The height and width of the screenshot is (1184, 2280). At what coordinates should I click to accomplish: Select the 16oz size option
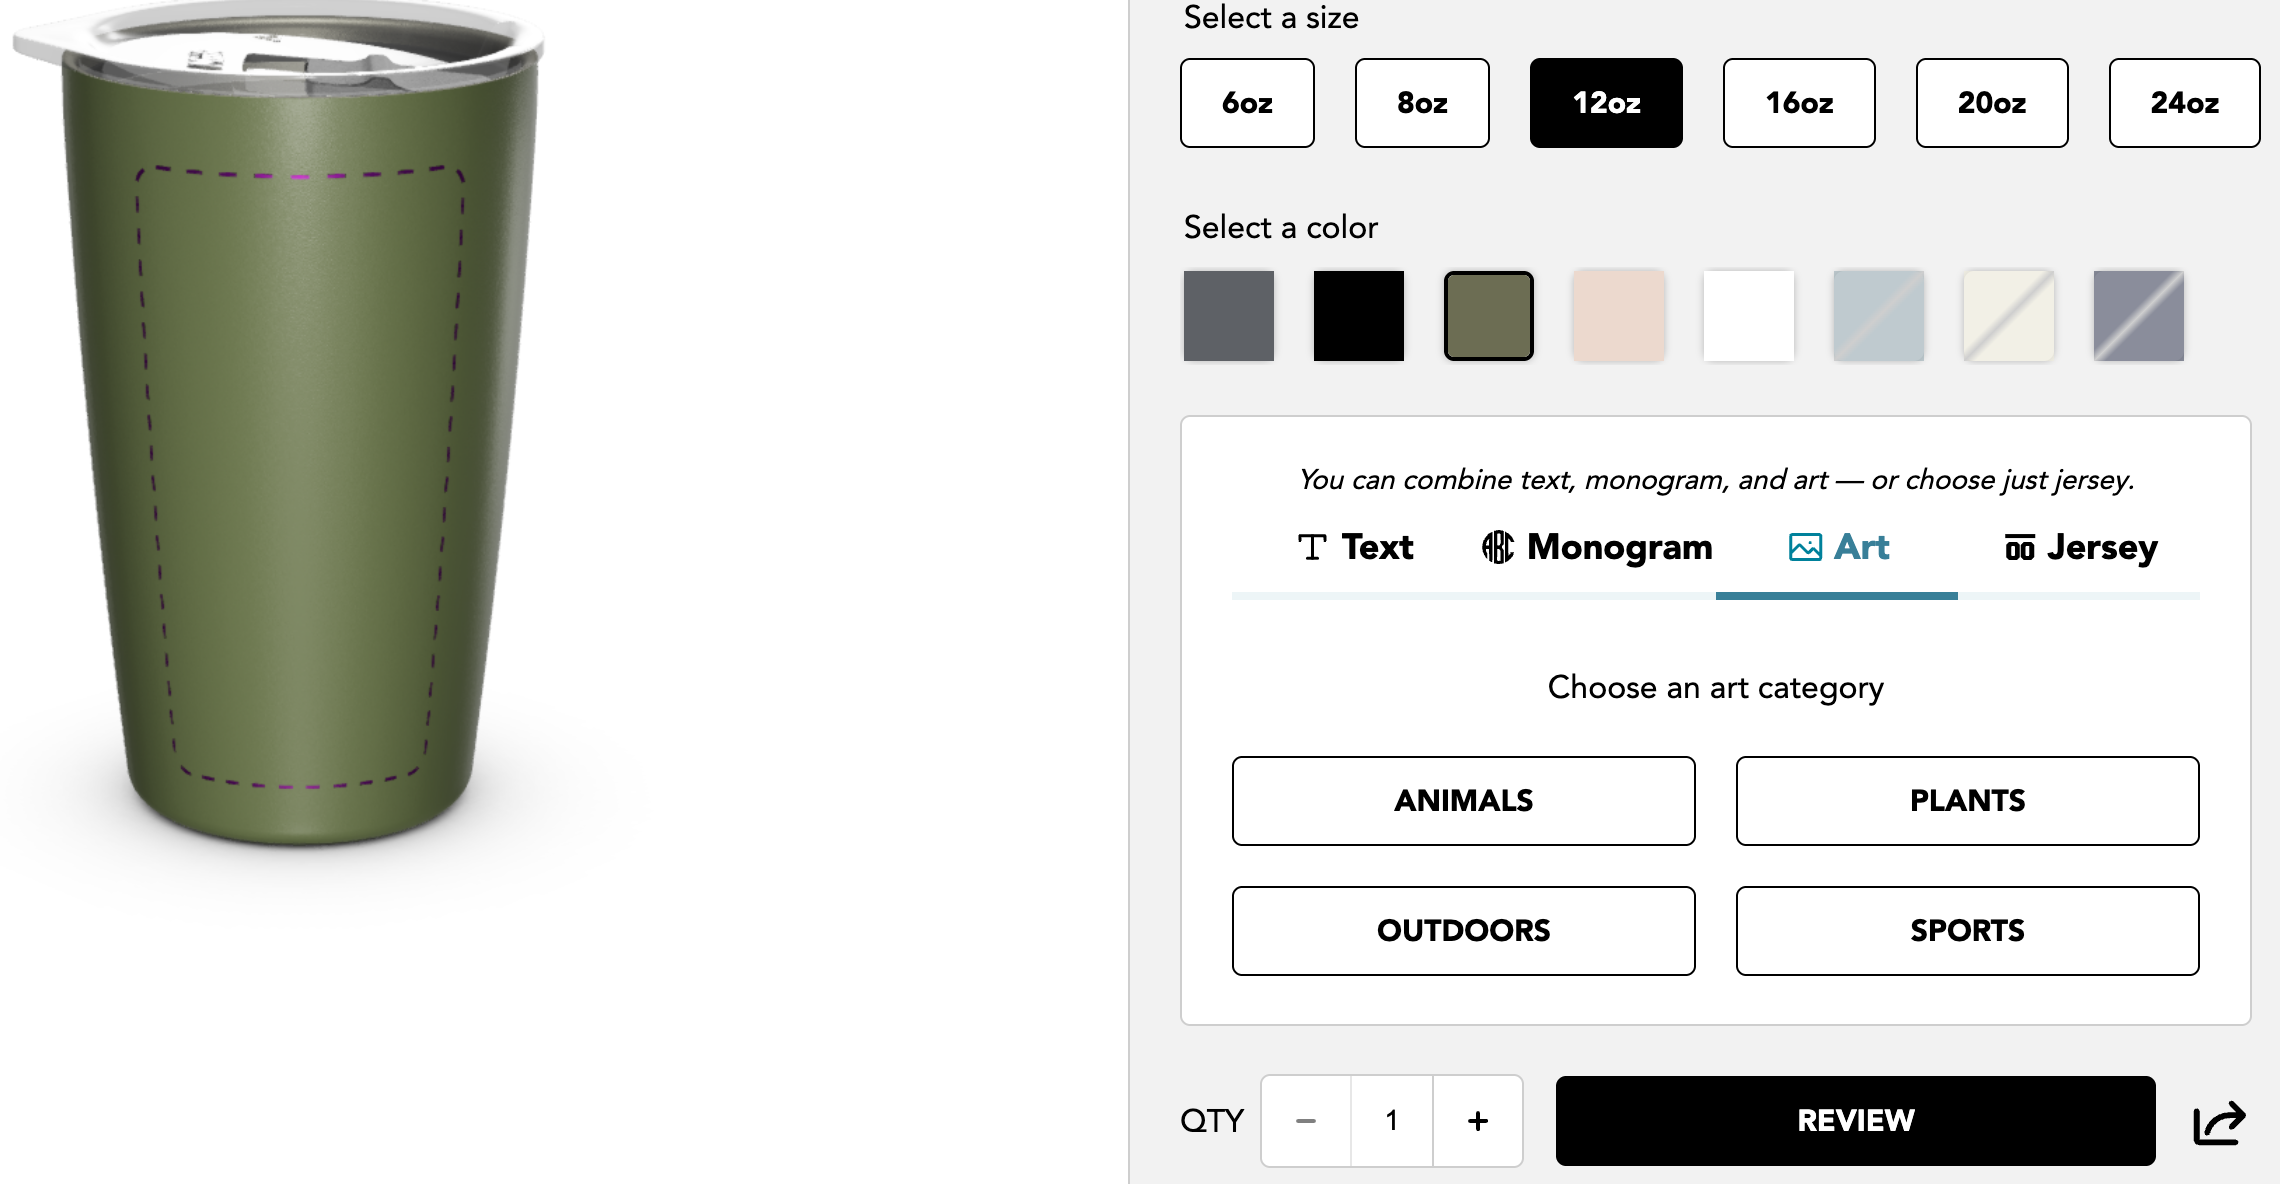pyautogui.click(x=1799, y=103)
